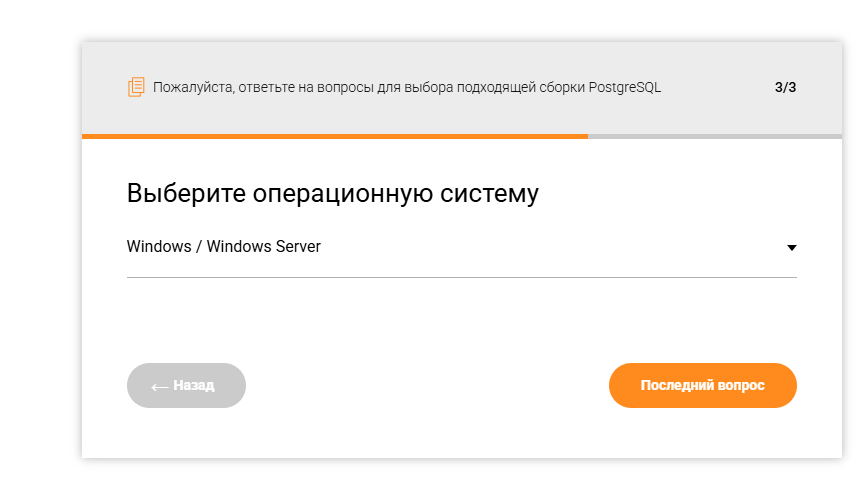859x478 pixels.
Task: Click the word PostgreSQL in the header
Action: click(x=625, y=87)
